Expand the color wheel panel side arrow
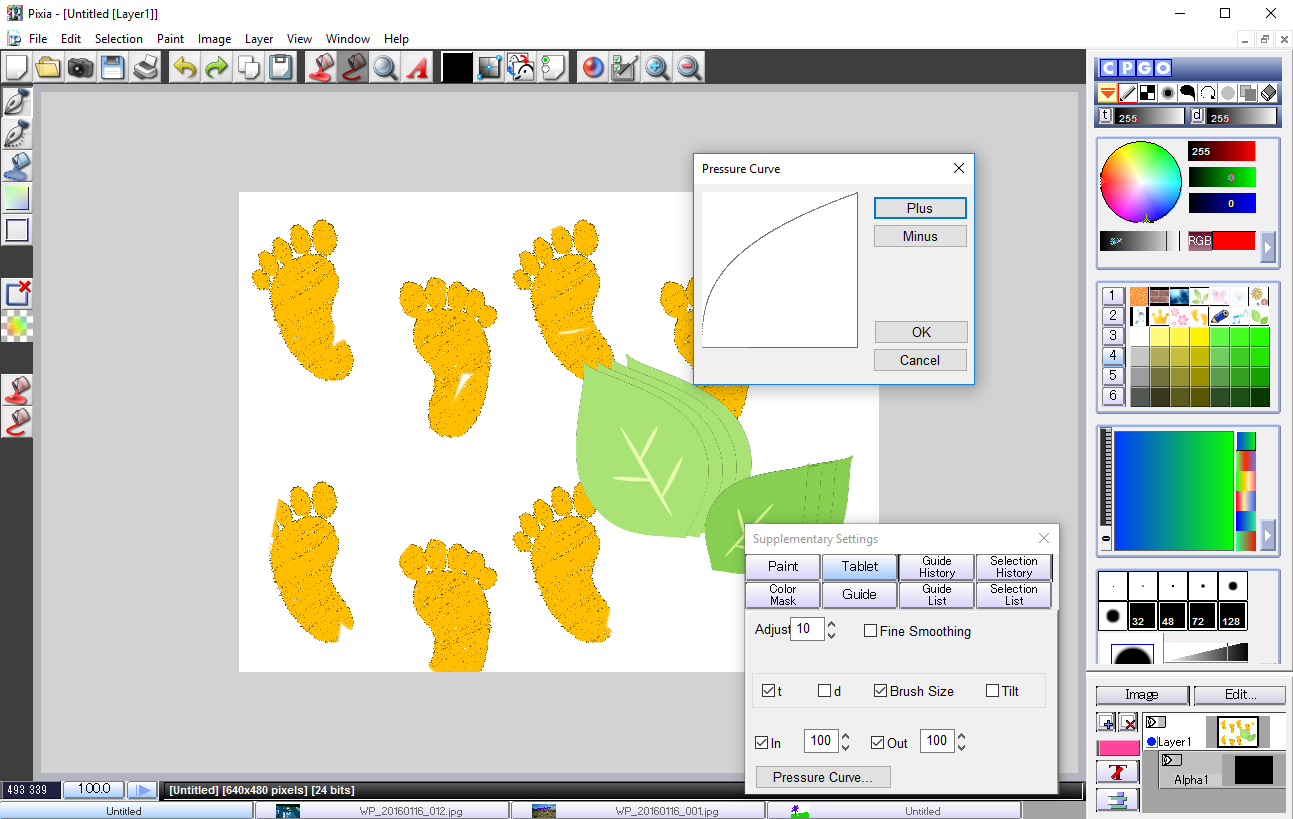This screenshot has width=1293, height=819. (1268, 246)
